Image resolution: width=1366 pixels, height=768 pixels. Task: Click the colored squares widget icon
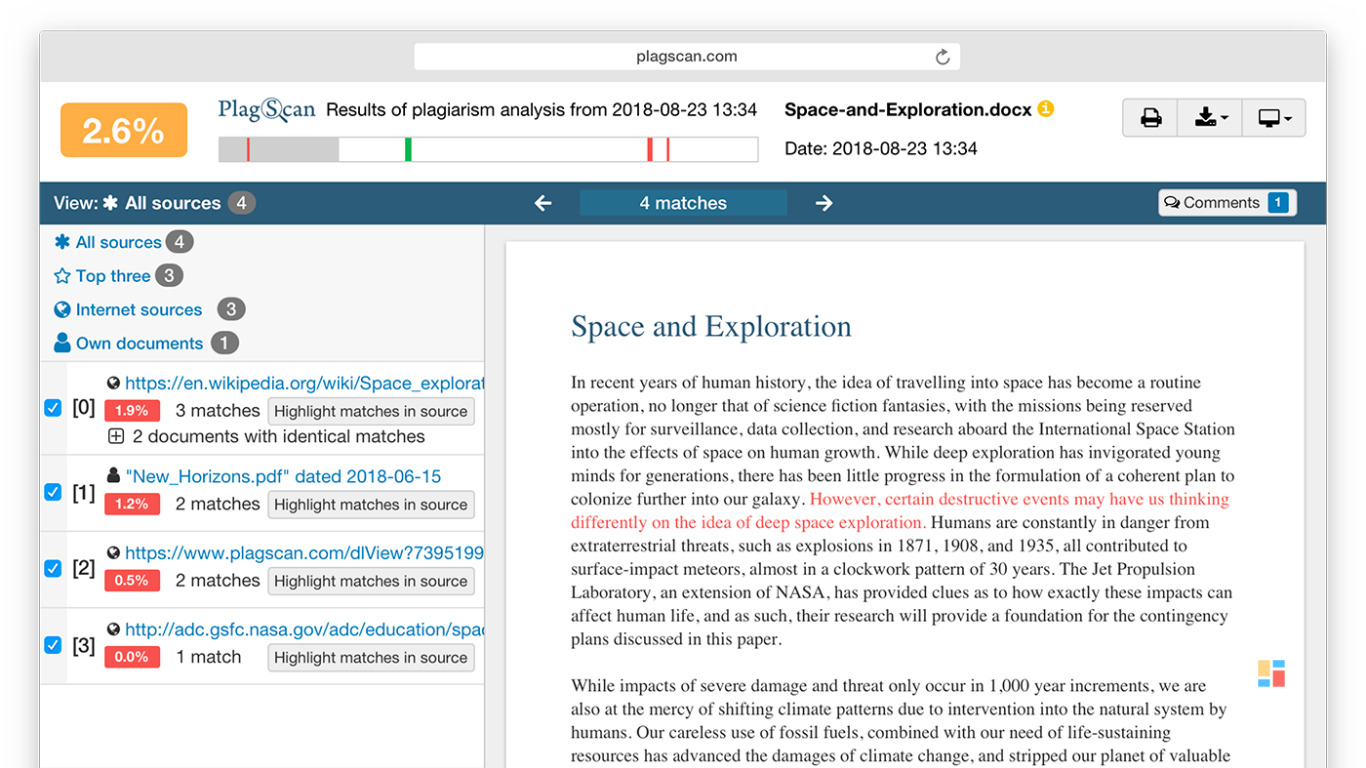coord(1271,673)
